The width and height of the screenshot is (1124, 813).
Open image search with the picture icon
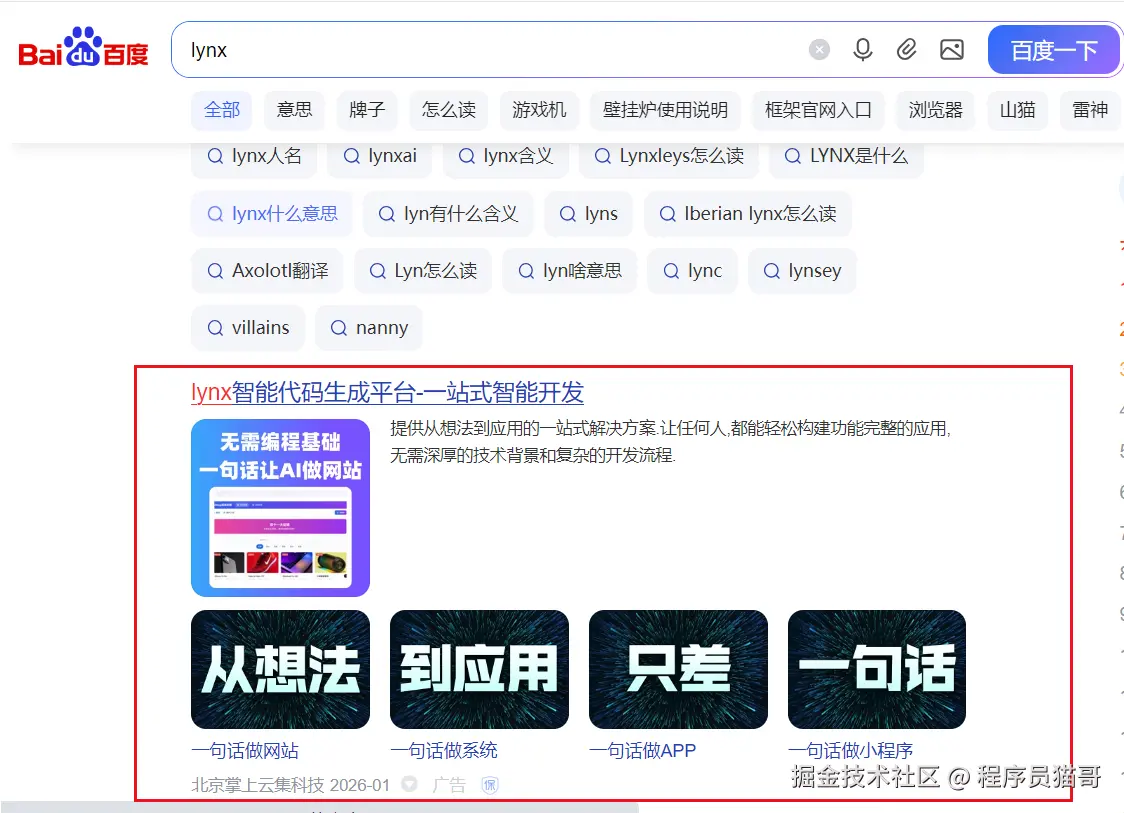pyautogui.click(x=951, y=49)
